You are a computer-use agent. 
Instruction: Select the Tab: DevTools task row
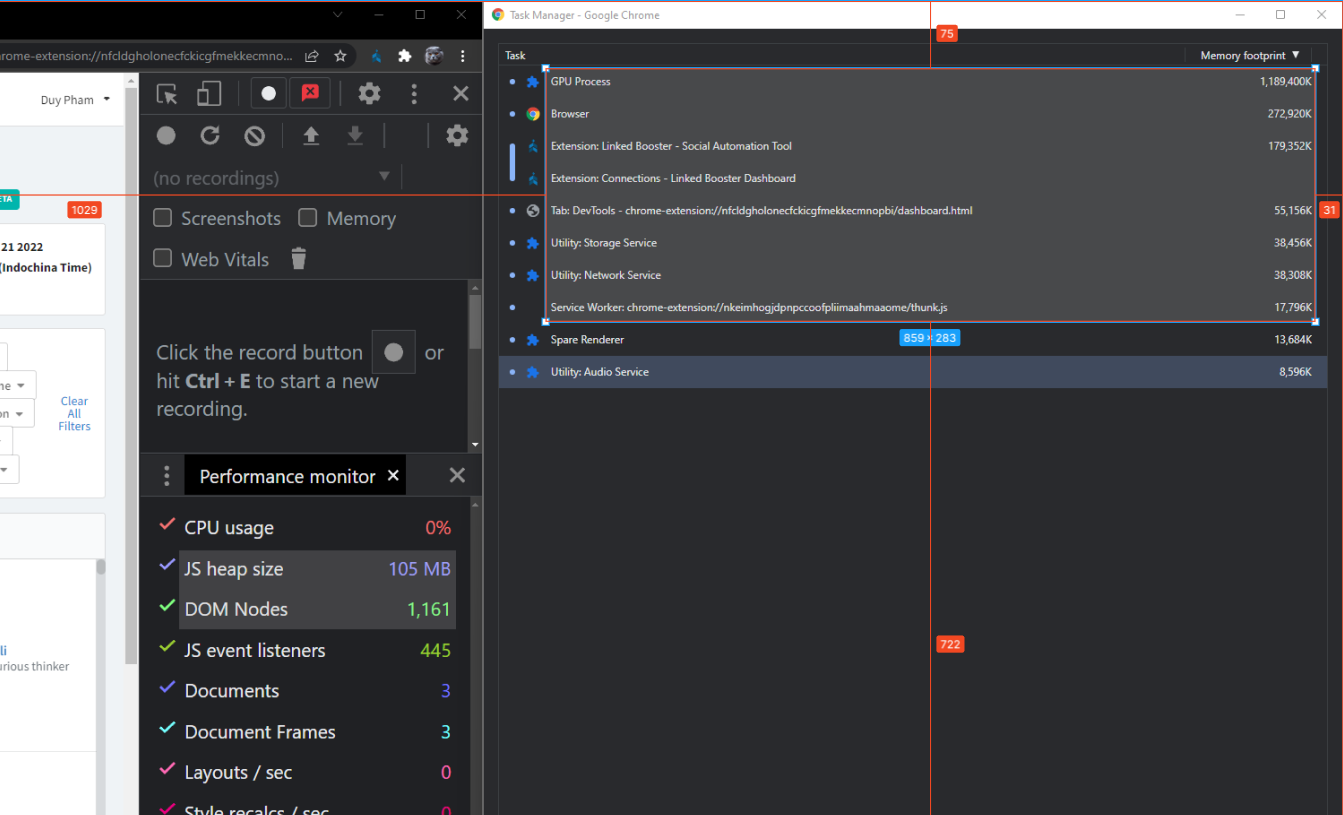[x=913, y=211]
